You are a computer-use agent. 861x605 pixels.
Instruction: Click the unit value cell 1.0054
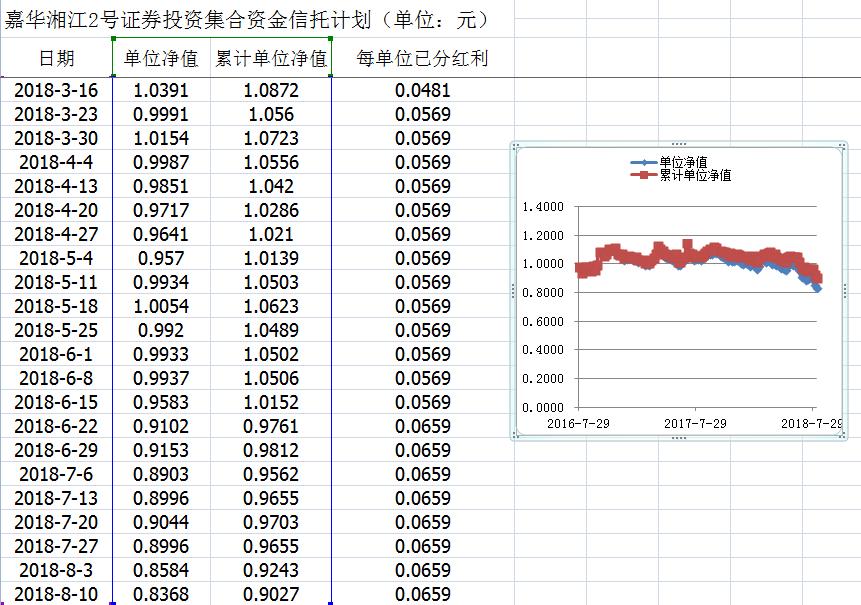coord(161,306)
